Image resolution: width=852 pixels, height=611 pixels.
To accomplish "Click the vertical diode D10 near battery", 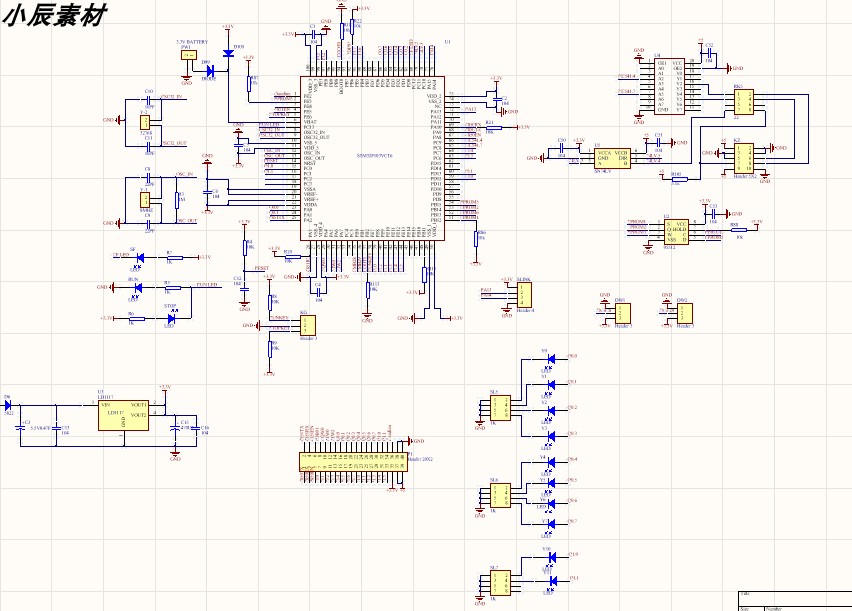I will point(228,53).
